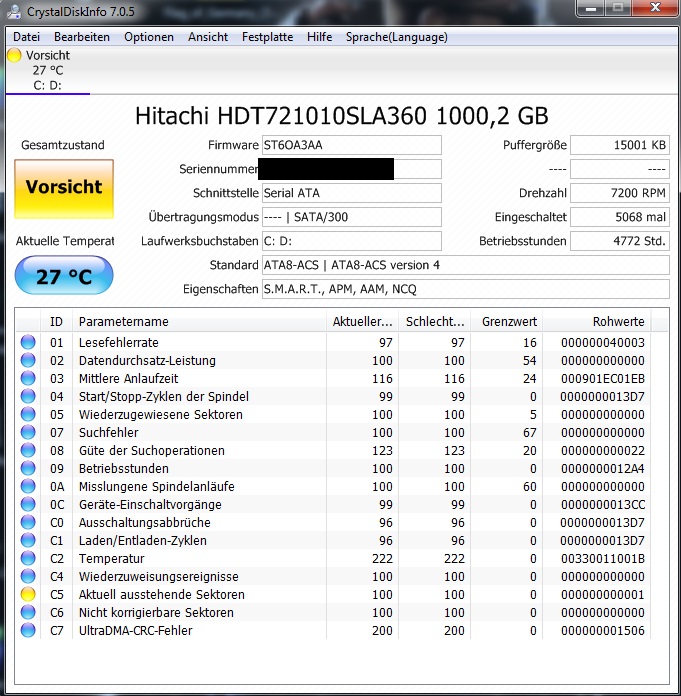The height and width of the screenshot is (696, 681).
Task: Open the Festplatte menu
Action: [267, 37]
